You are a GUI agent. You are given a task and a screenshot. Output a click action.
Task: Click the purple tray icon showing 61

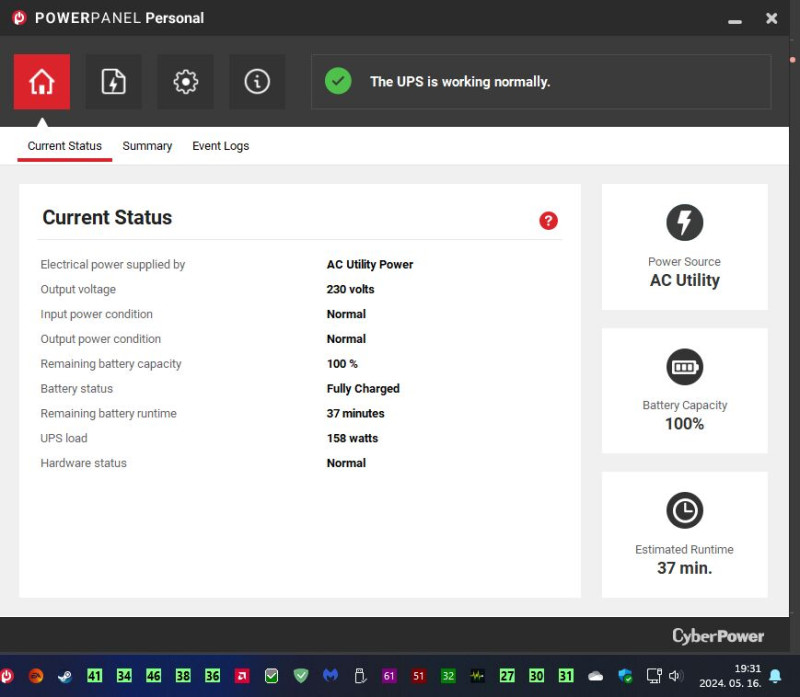coord(389,676)
